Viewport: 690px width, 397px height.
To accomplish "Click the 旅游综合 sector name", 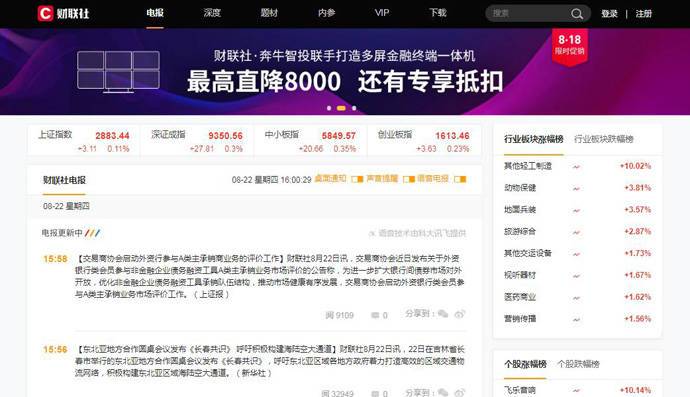I will click(x=520, y=232).
